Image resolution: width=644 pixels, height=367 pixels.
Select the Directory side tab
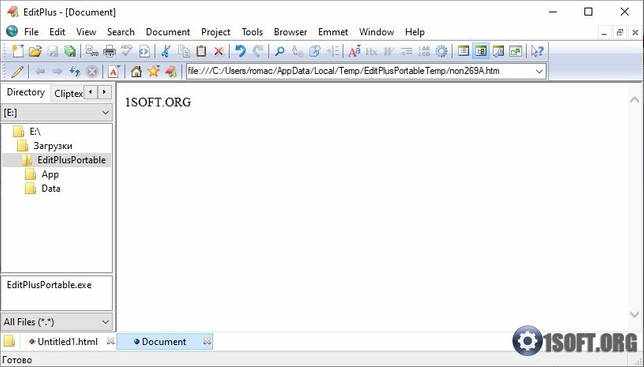[25, 92]
